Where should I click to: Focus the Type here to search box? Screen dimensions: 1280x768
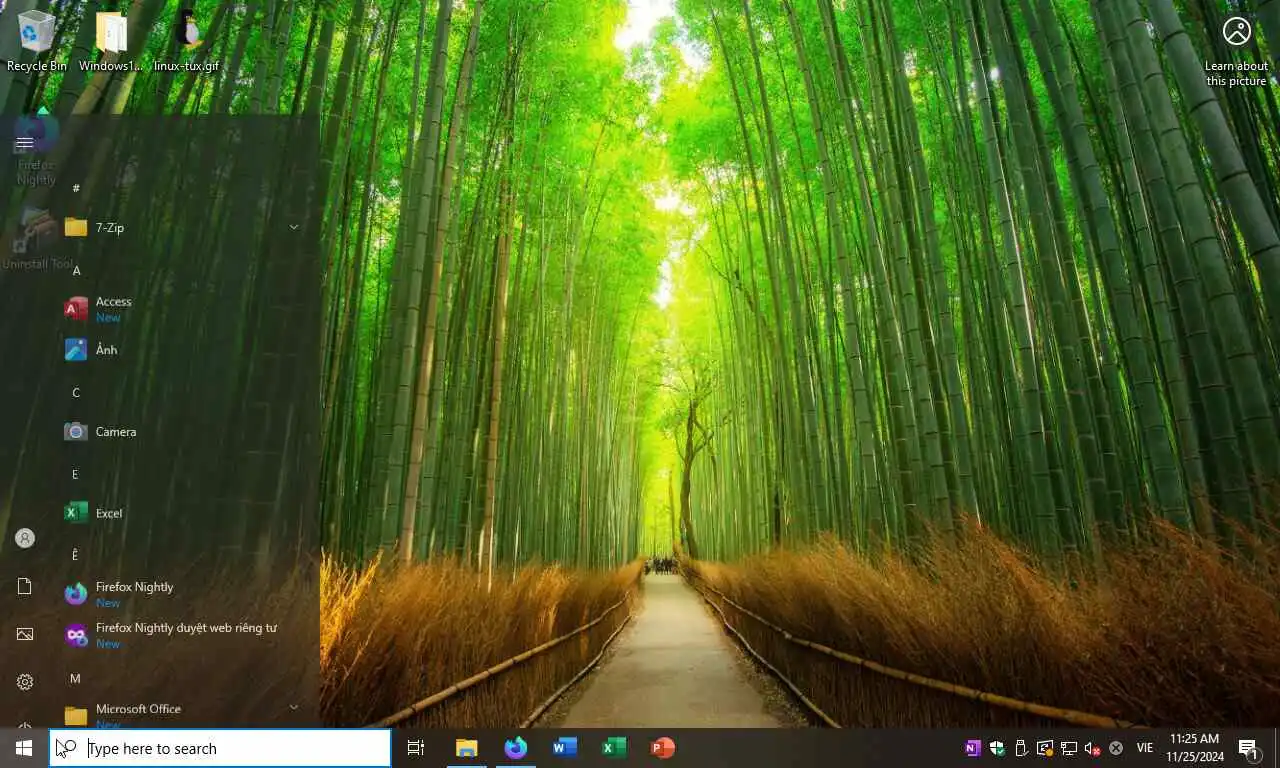(220, 748)
